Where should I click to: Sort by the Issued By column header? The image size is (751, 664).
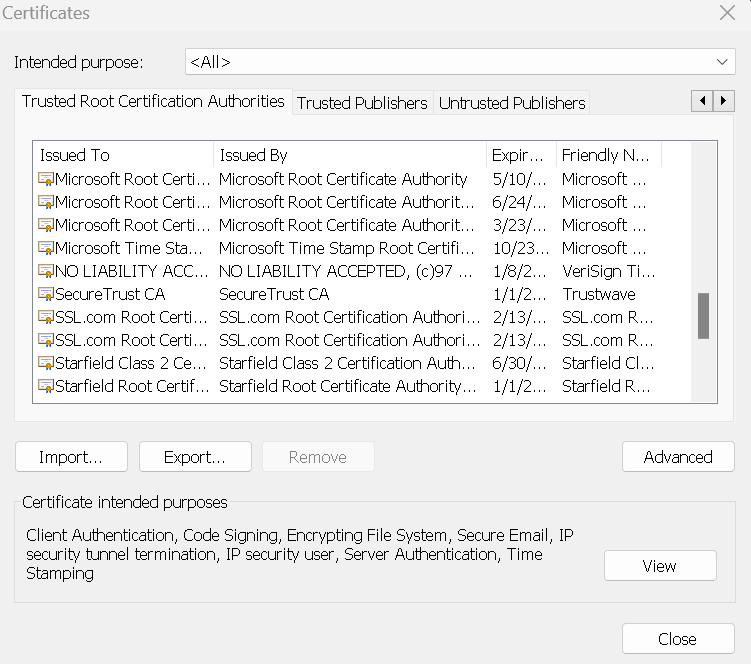click(x=350, y=155)
